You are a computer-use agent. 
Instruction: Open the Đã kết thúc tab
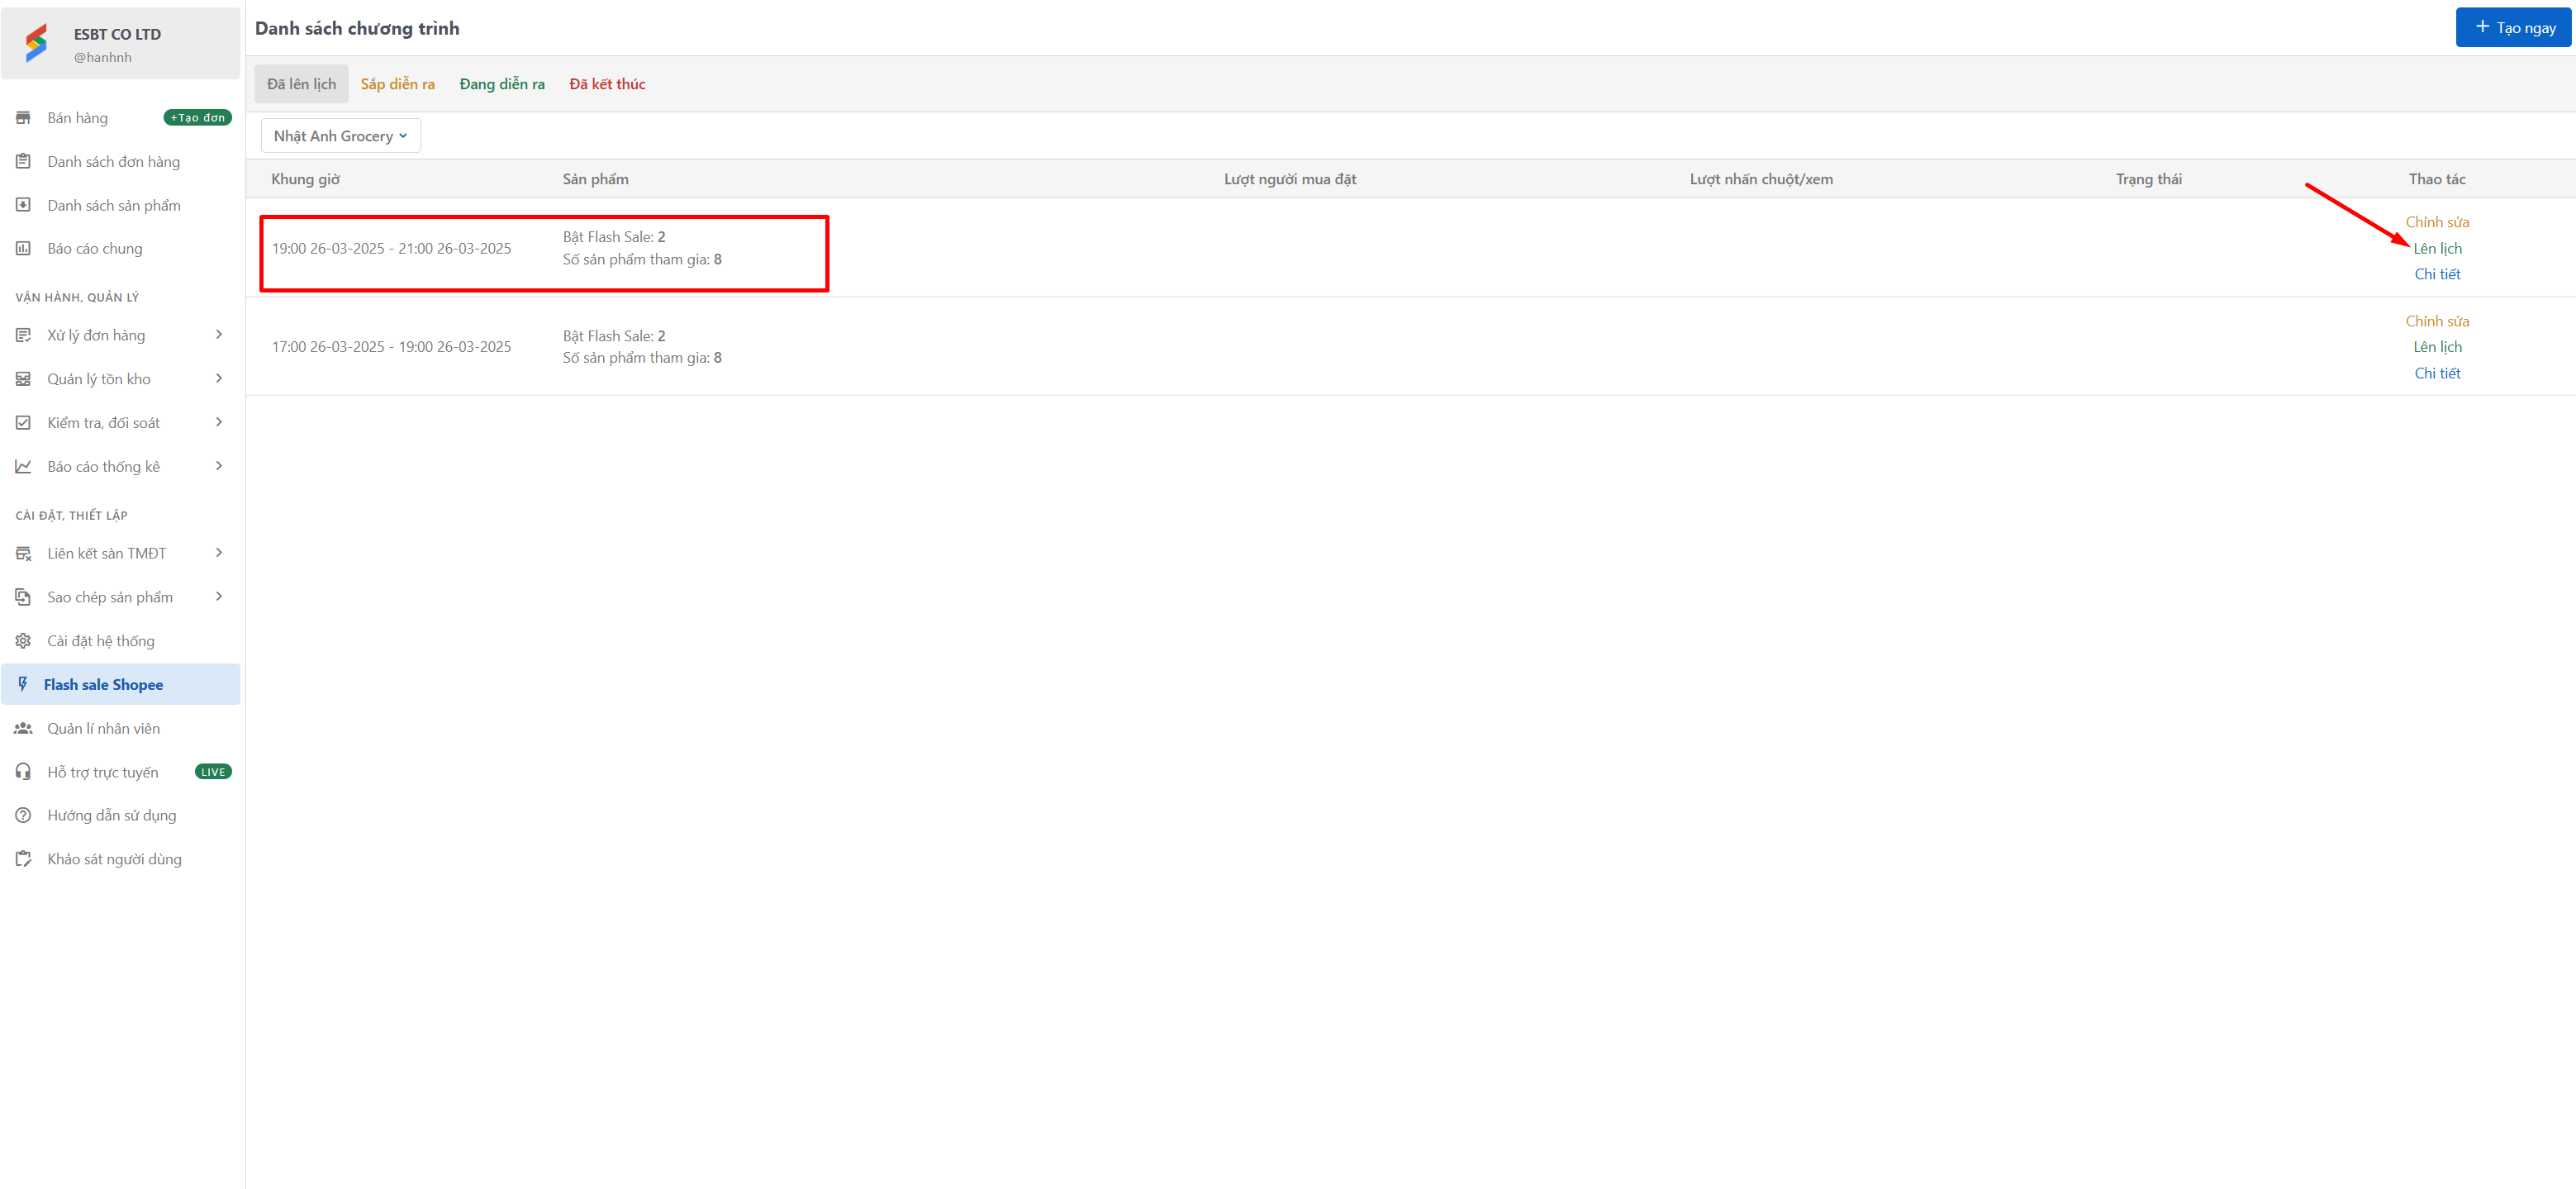pos(607,84)
